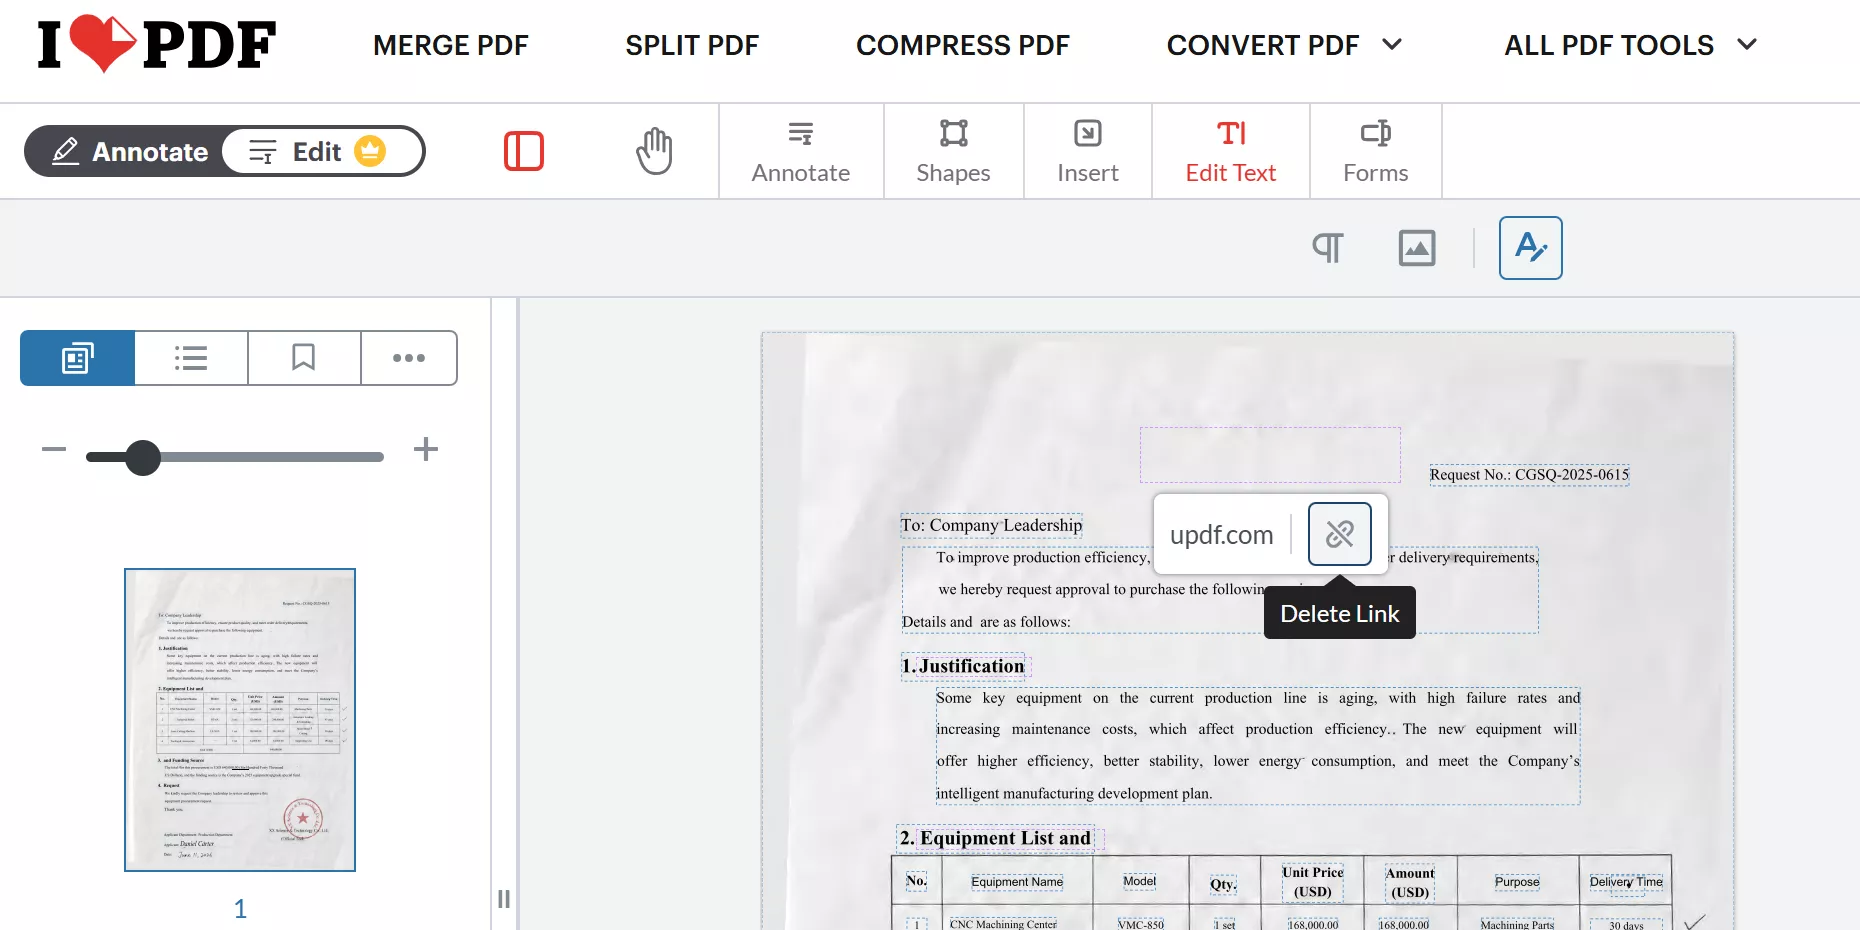Click 'CNC Machining Center' table cell
Viewport: 1860px width, 930px height.
click(1003, 924)
